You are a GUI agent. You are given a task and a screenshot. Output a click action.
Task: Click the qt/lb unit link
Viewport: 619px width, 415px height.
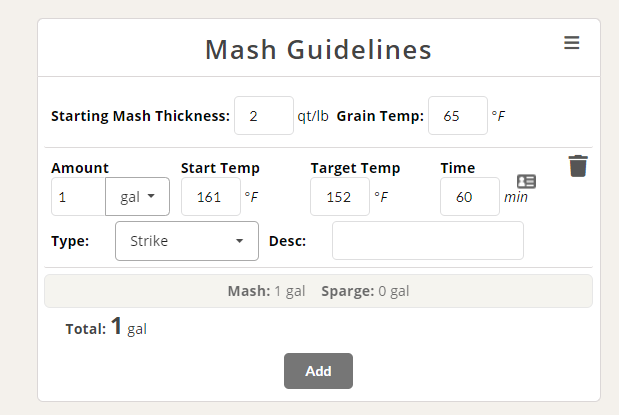313,116
